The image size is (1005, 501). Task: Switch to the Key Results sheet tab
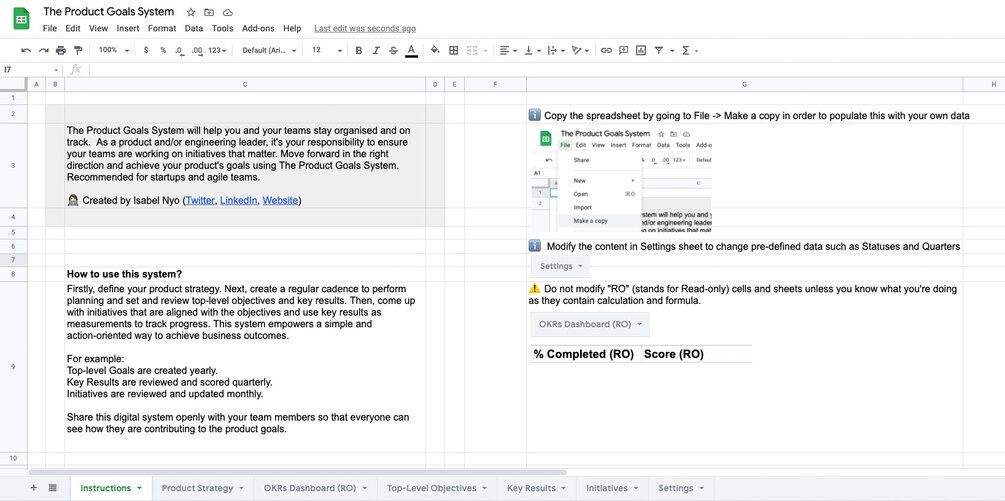point(536,488)
